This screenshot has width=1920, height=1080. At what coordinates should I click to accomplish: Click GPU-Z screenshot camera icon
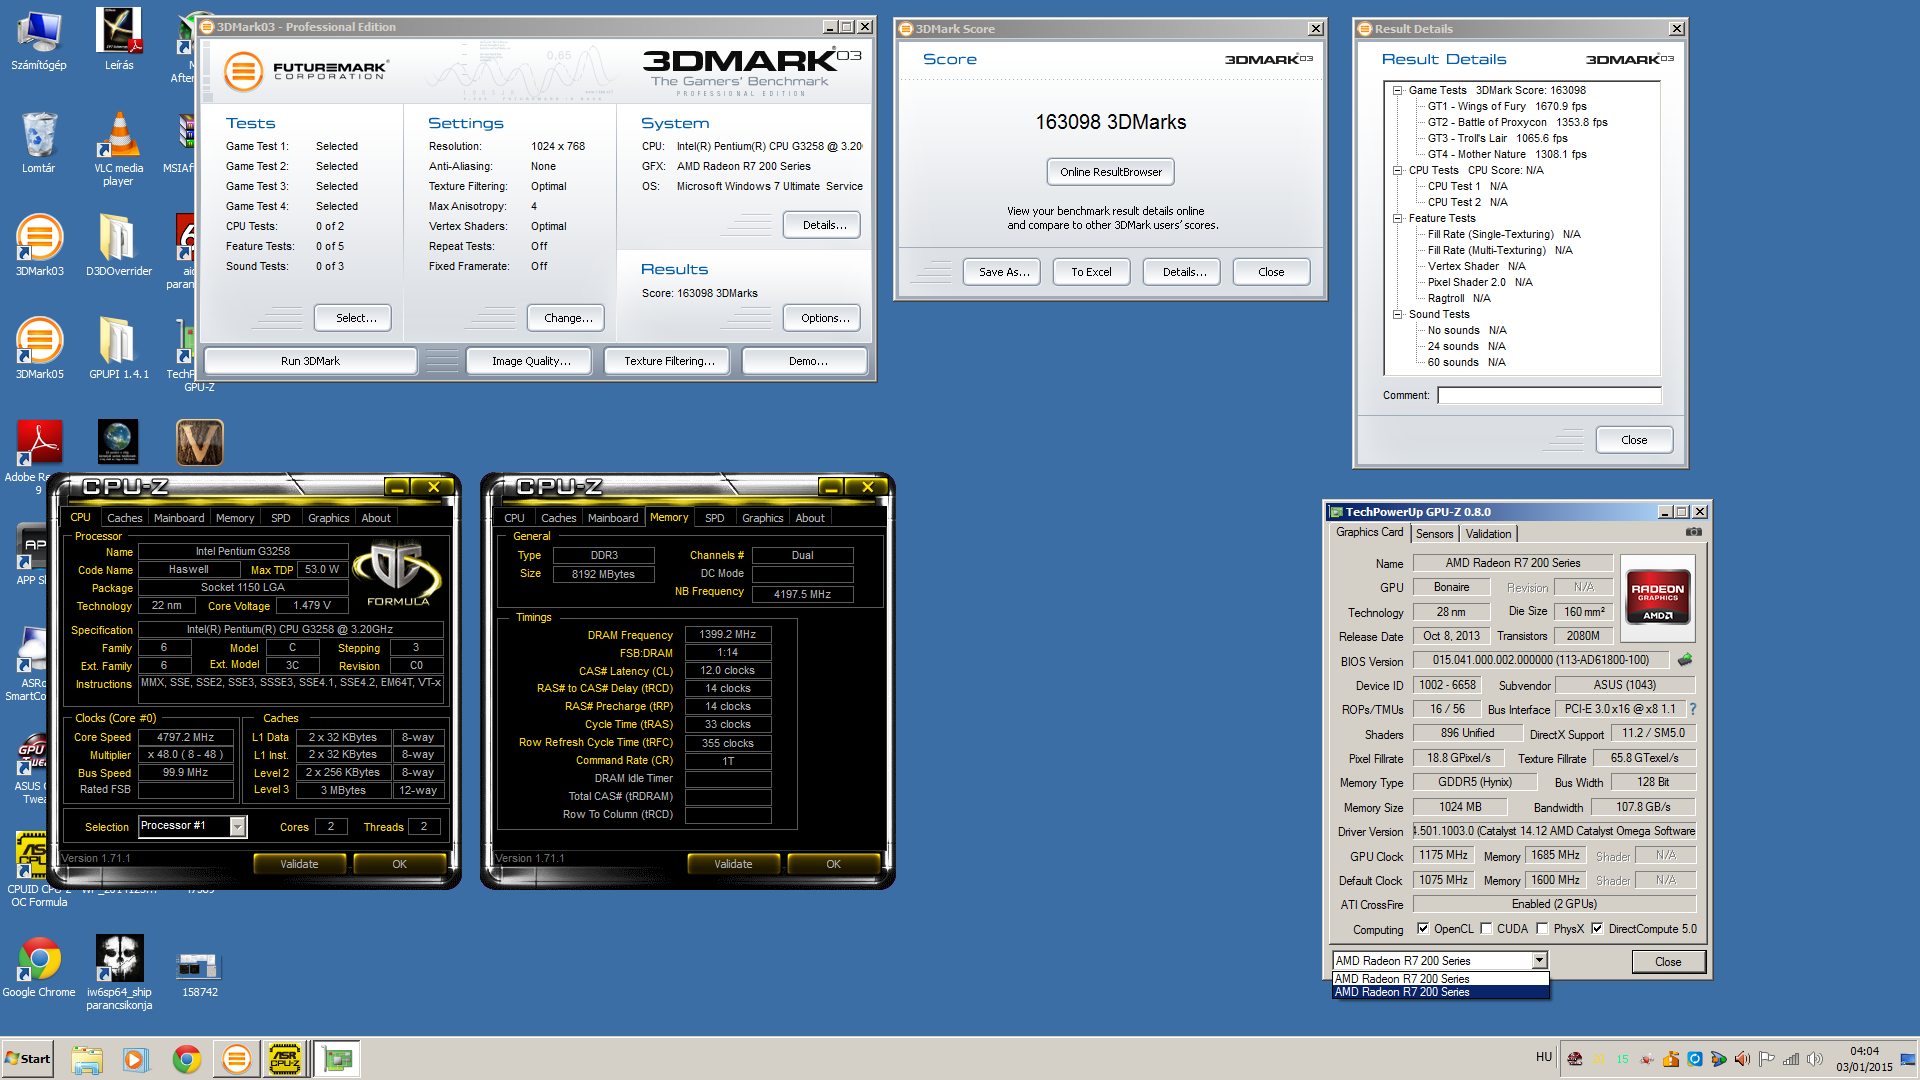pyautogui.click(x=1694, y=532)
